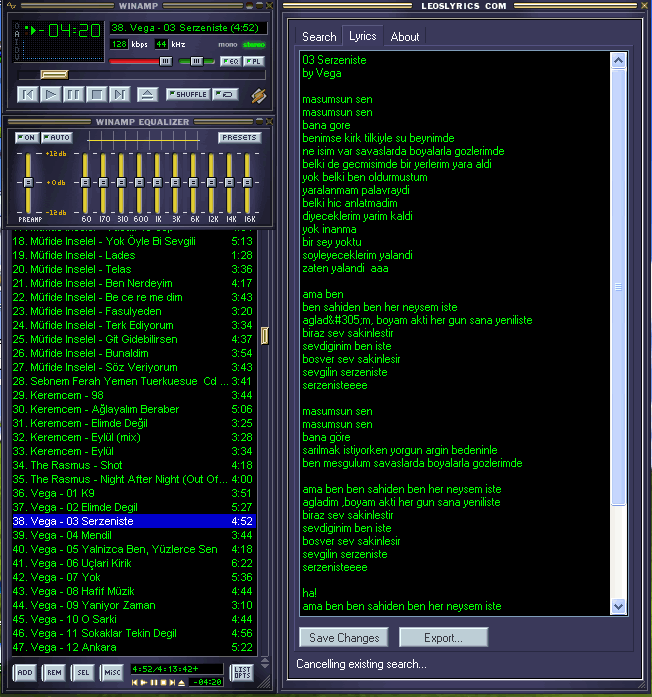Select playlist item 47 Vega - 12 Ankara

point(134,647)
